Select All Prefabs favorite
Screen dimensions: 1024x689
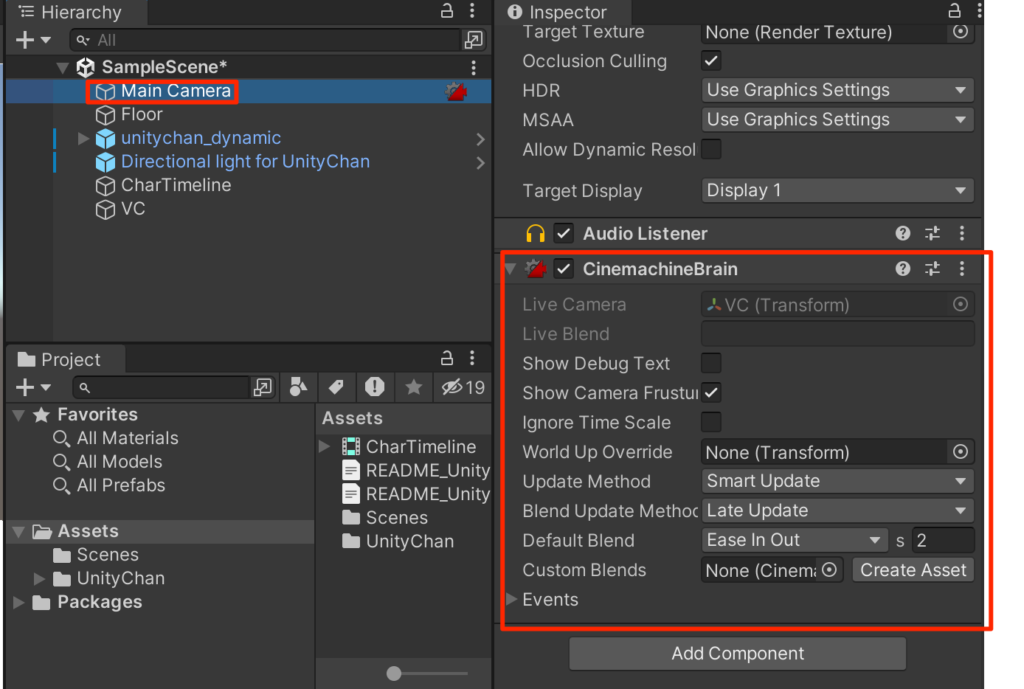(121, 485)
